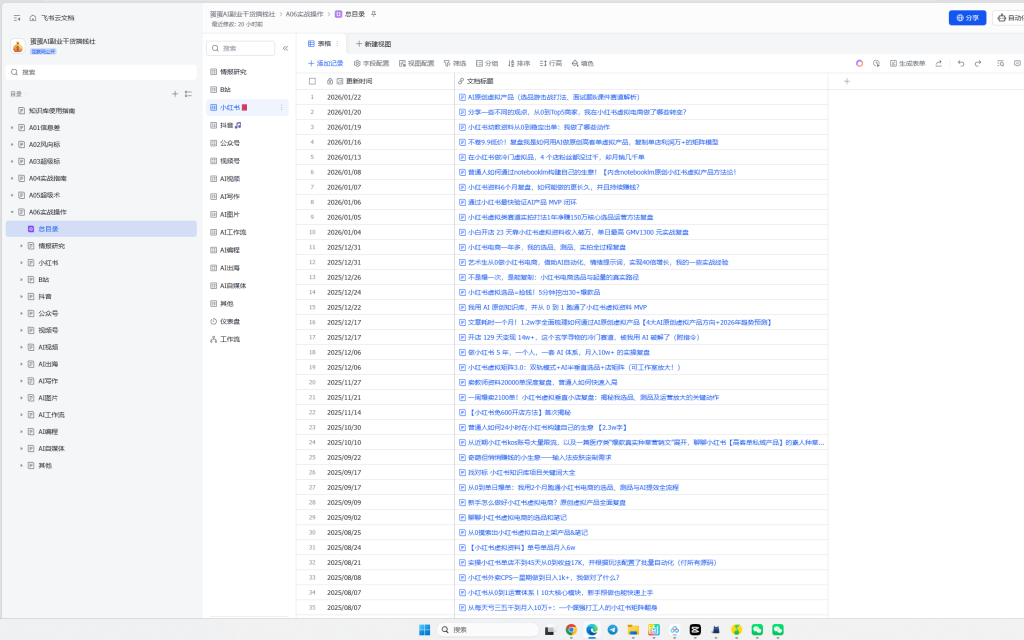Viewport: 1024px width, 640px height.
Task: Toggle the select-all checkbox in table header
Action: click(312, 81)
